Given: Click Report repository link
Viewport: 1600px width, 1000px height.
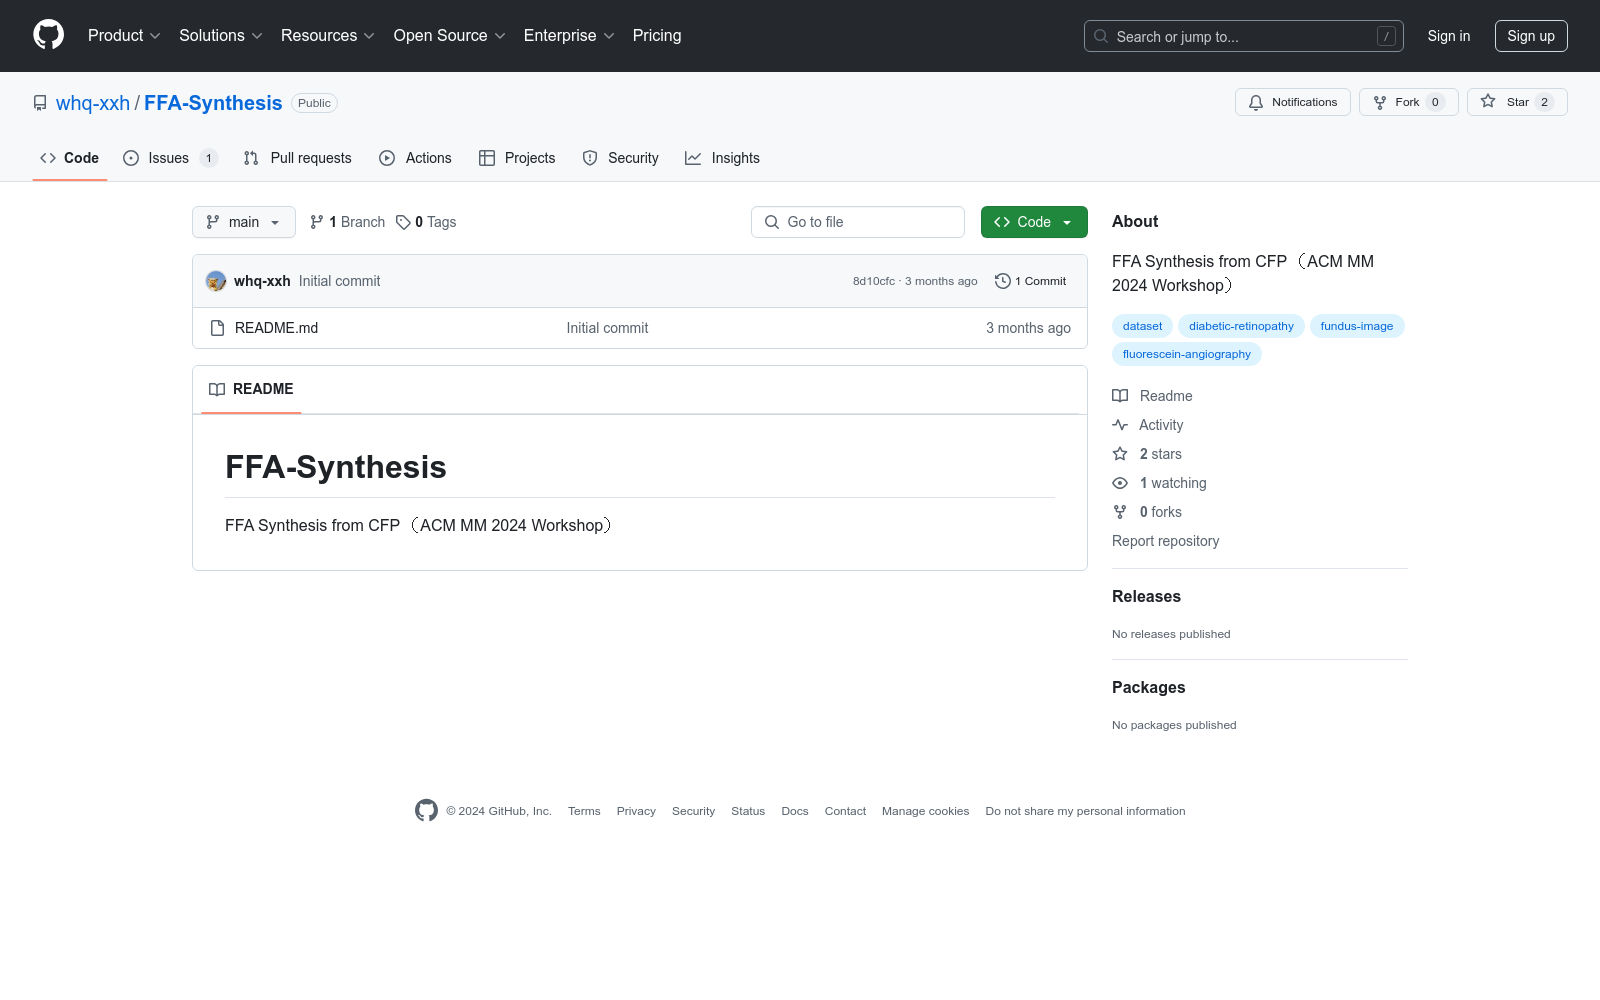Looking at the screenshot, I should 1166,541.
